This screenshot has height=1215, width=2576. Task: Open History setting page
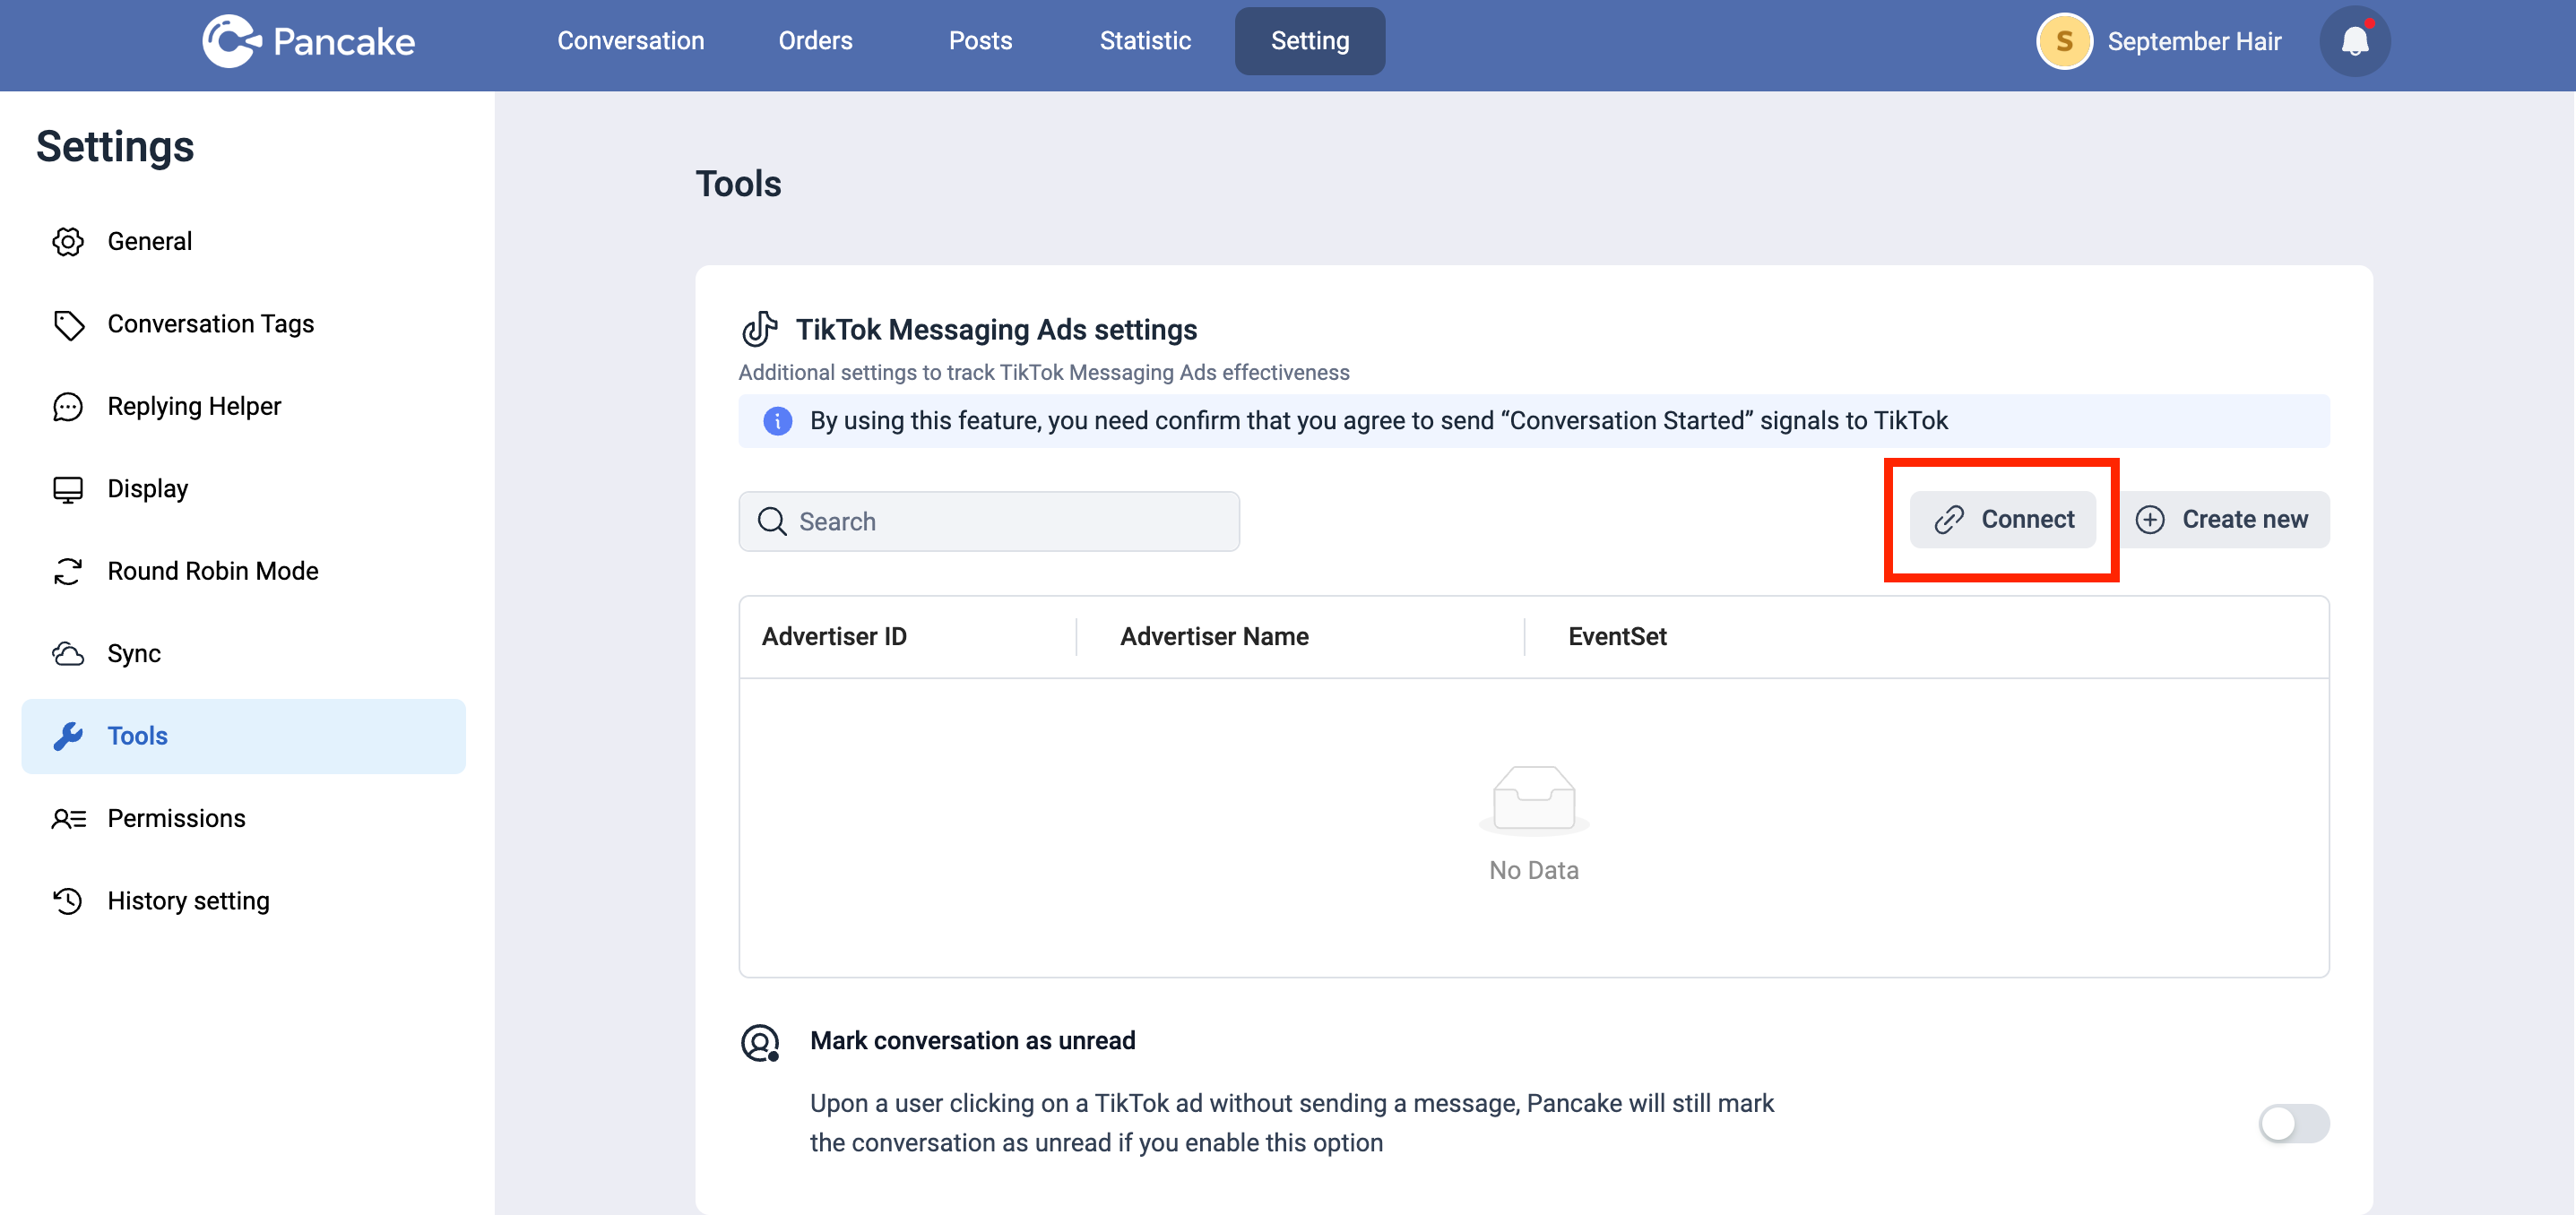click(243, 901)
